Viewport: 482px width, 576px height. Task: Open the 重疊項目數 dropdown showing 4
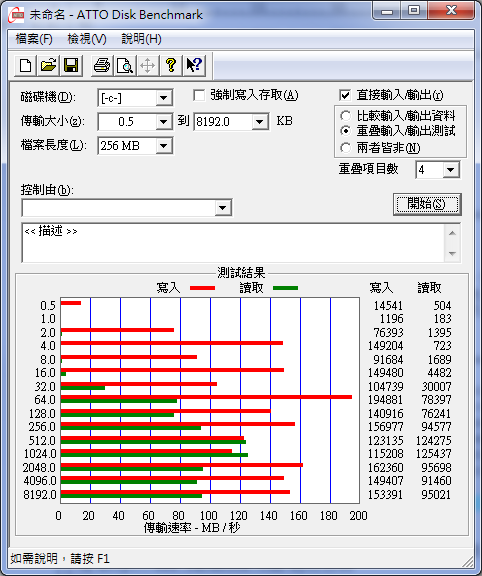coord(451,170)
